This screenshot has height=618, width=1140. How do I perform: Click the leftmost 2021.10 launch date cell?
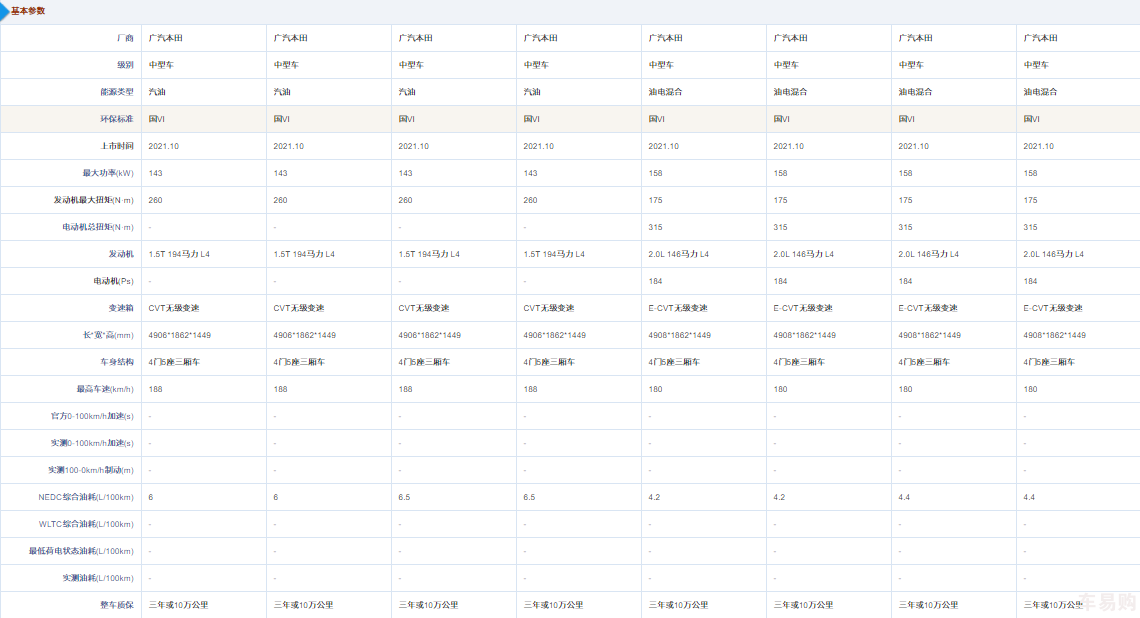pyautogui.click(x=164, y=146)
